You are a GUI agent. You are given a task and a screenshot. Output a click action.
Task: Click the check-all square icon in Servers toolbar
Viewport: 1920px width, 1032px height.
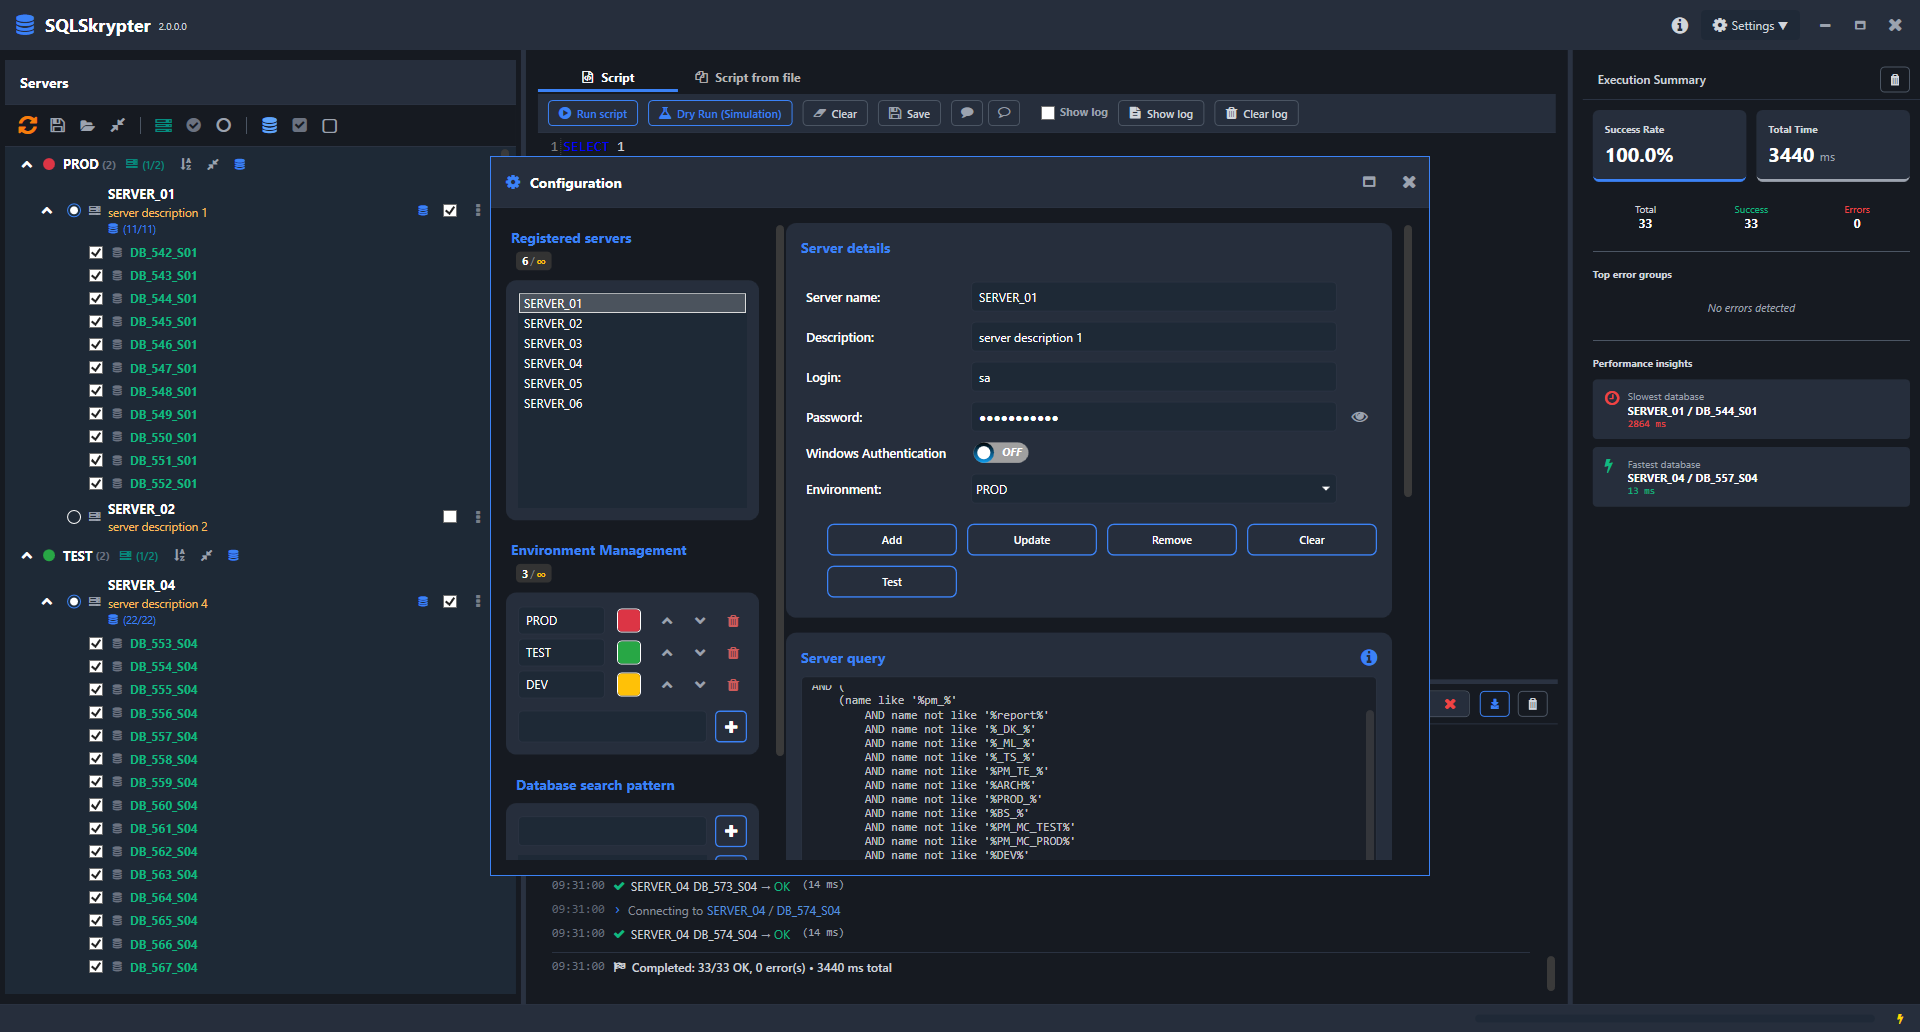(300, 125)
